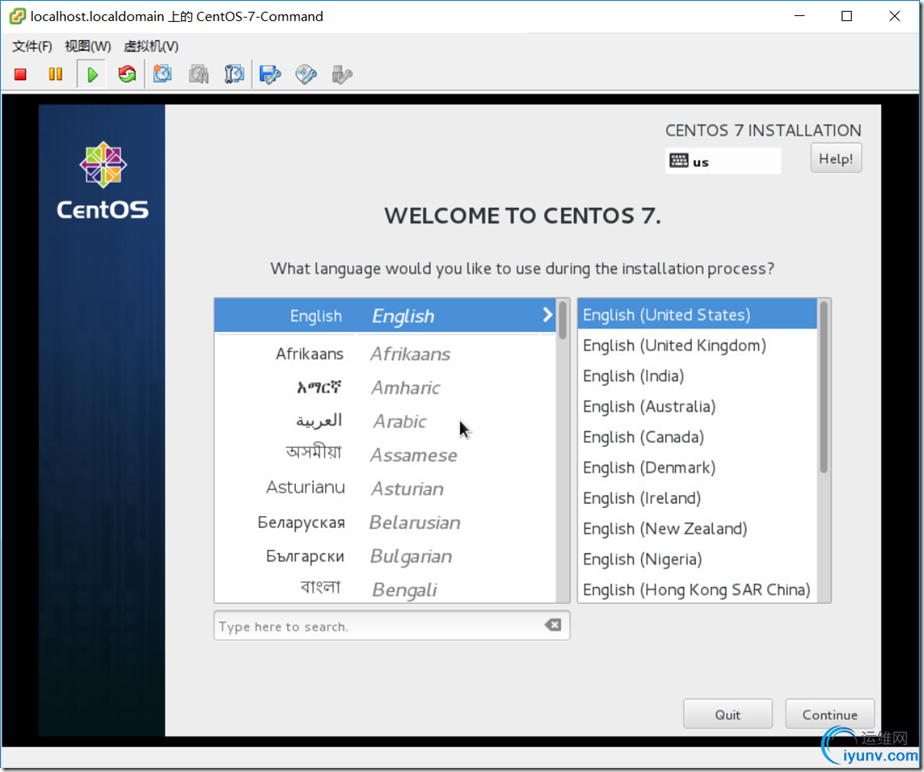This screenshot has height=772, width=924.
Task: Select Afrikaans in the language list
Action: [385, 354]
